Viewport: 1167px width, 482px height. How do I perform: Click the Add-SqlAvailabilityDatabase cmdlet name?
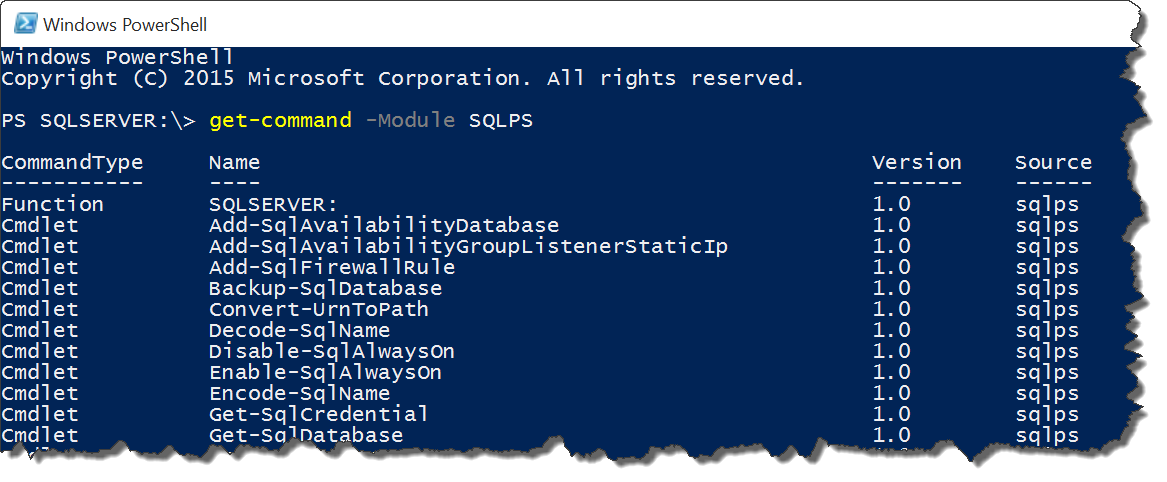384,225
